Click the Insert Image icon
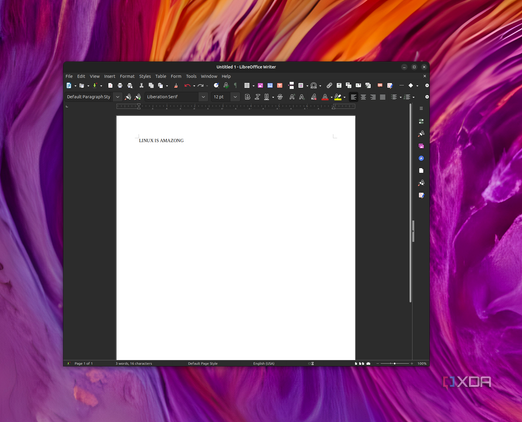522x422 pixels. tap(260, 86)
